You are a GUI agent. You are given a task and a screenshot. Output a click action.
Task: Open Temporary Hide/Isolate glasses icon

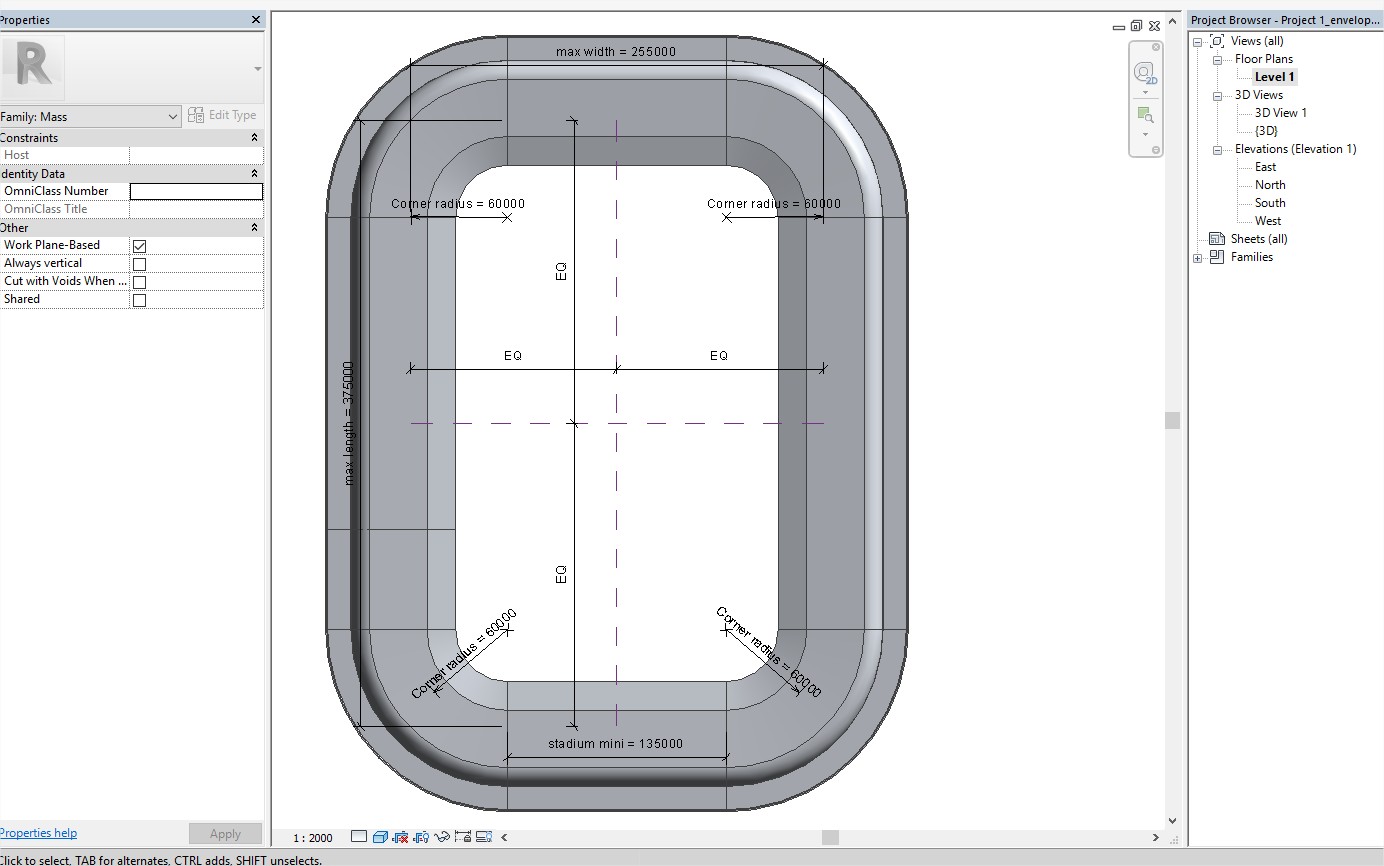pos(442,837)
